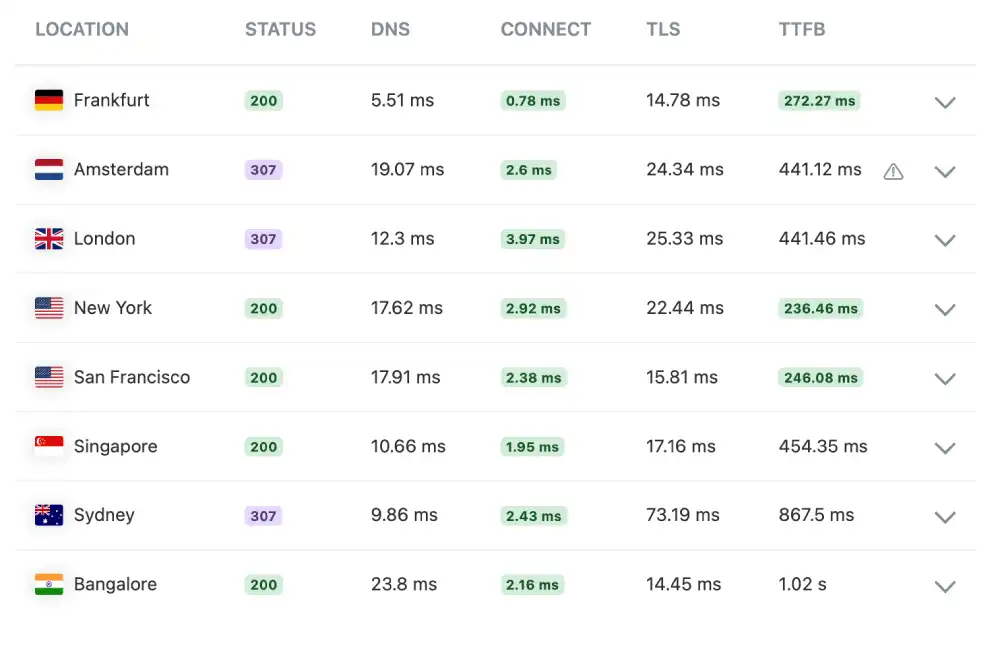Click the US flag beside San Francisco
1000x645 pixels.
[x=48, y=377]
